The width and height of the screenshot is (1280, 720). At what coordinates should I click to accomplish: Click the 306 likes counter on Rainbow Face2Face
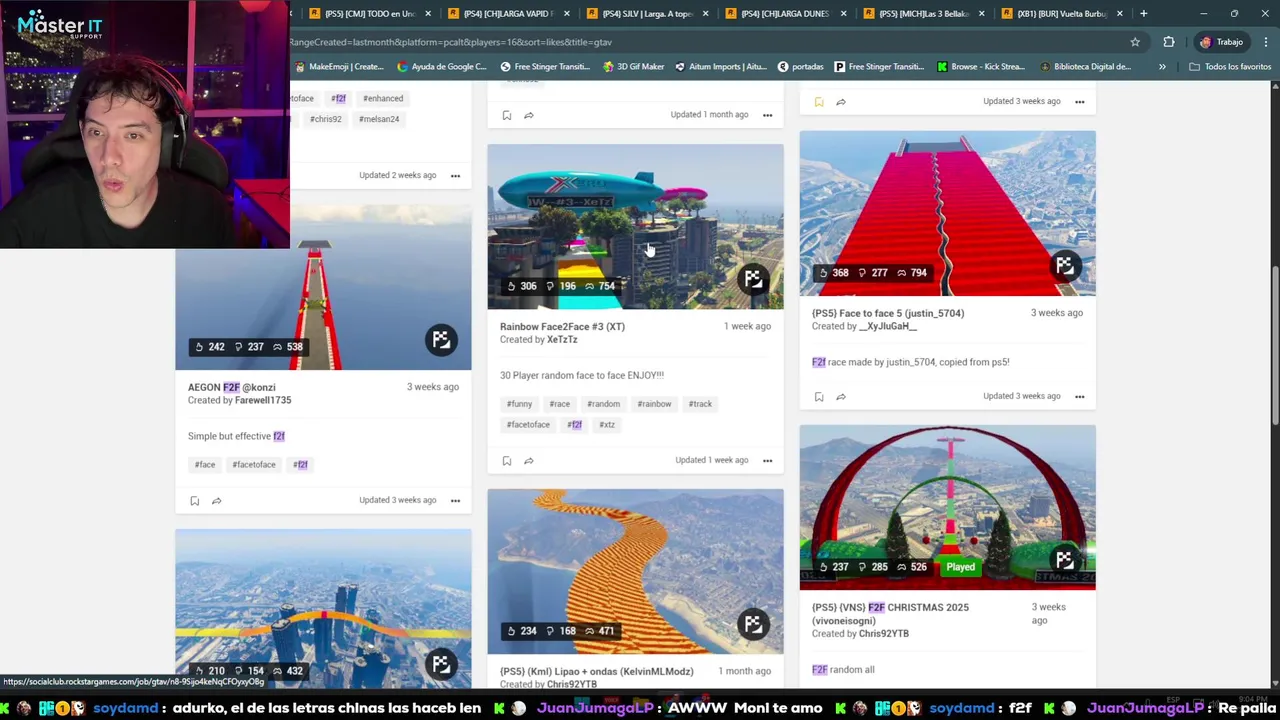[521, 286]
